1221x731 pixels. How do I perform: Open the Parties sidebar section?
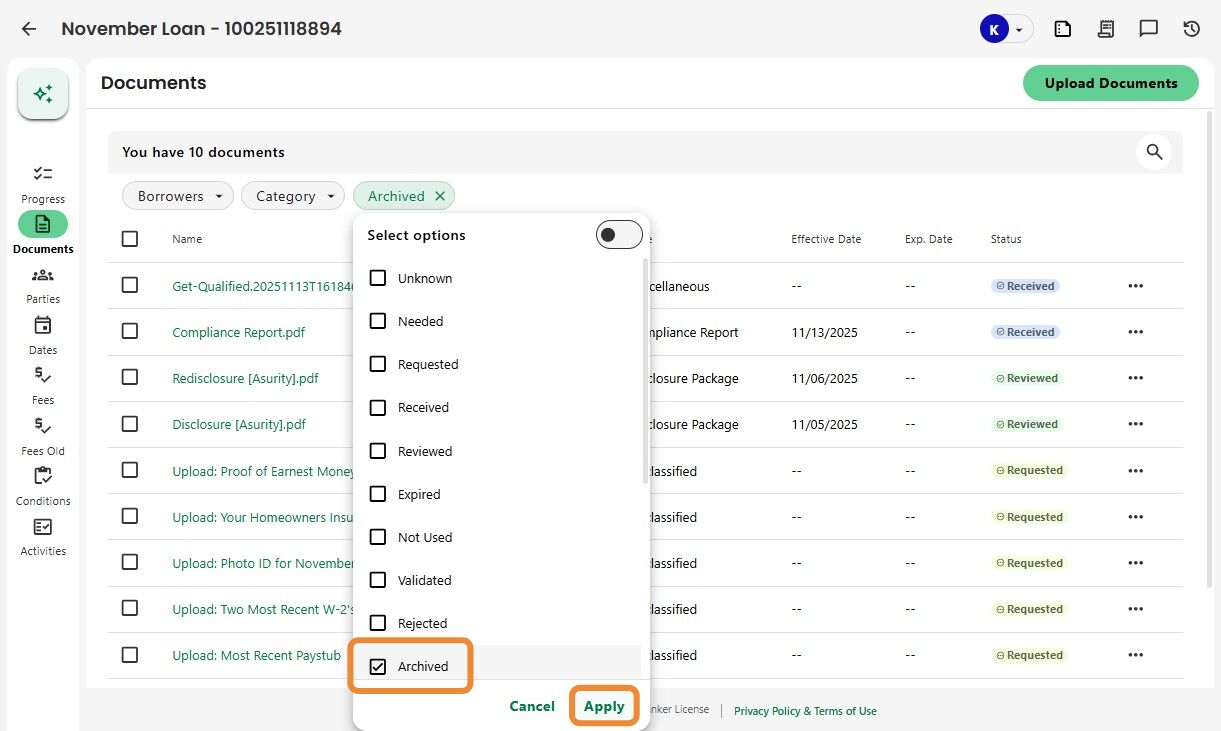point(43,276)
